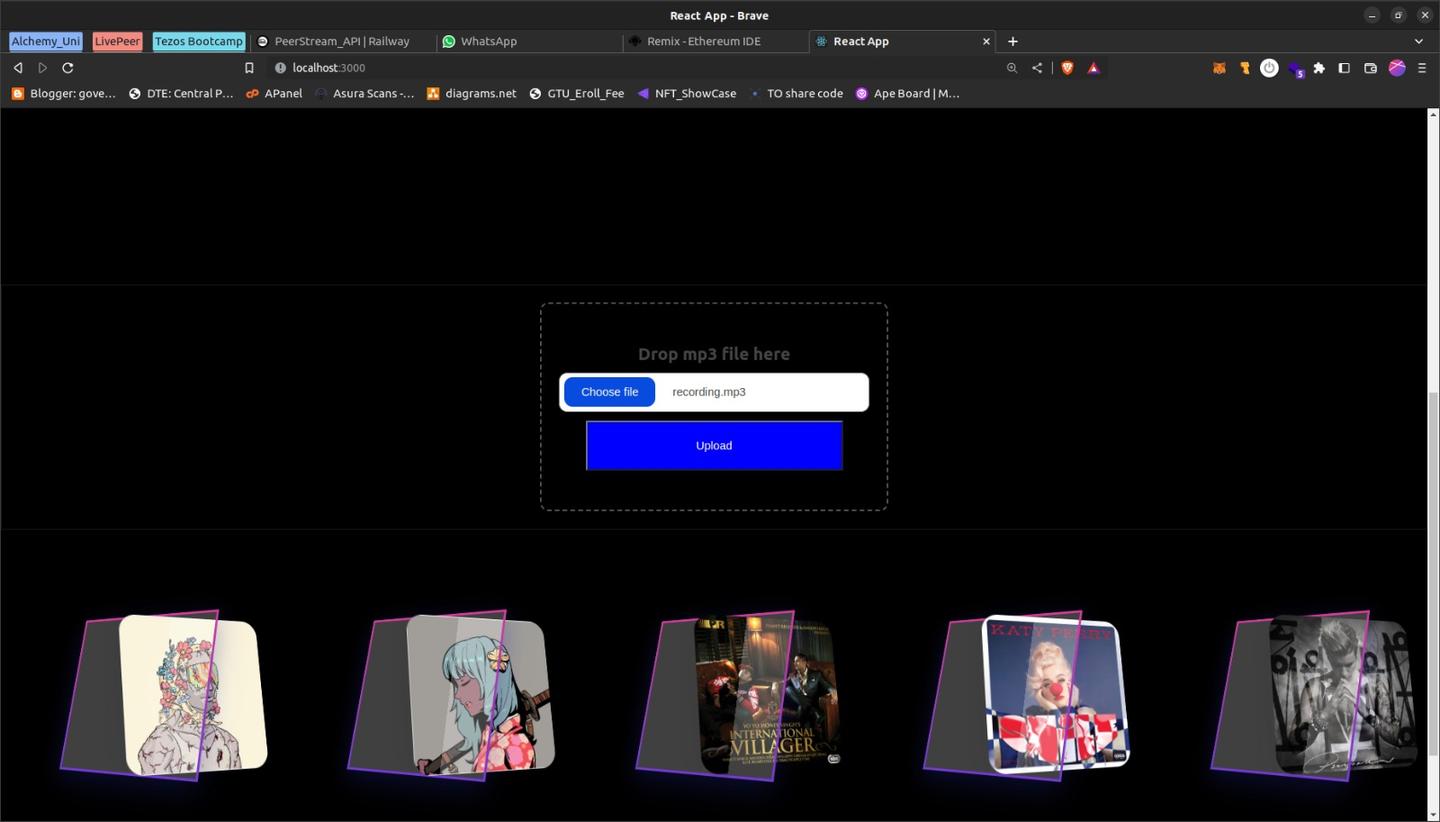Open a new tab with plus button

coord(1013,41)
